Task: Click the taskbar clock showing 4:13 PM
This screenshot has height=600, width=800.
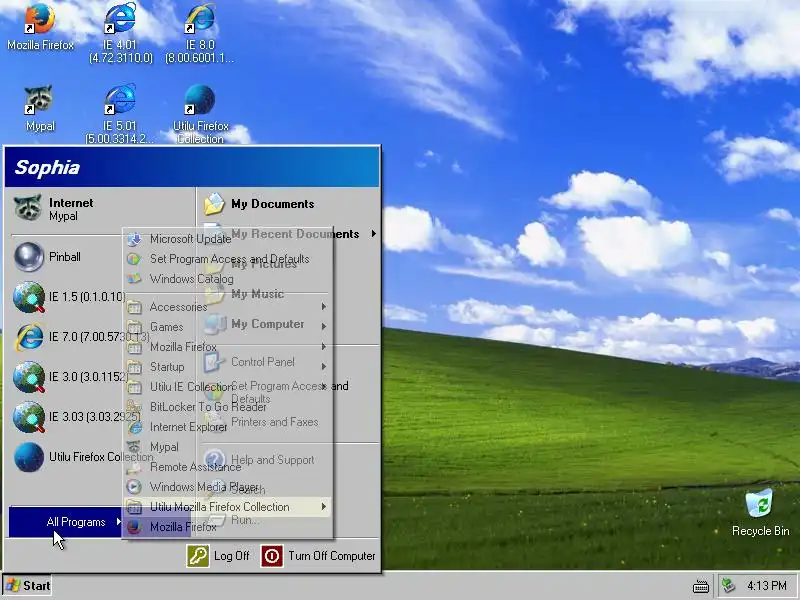Action: pyautogui.click(x=767, y=586)
